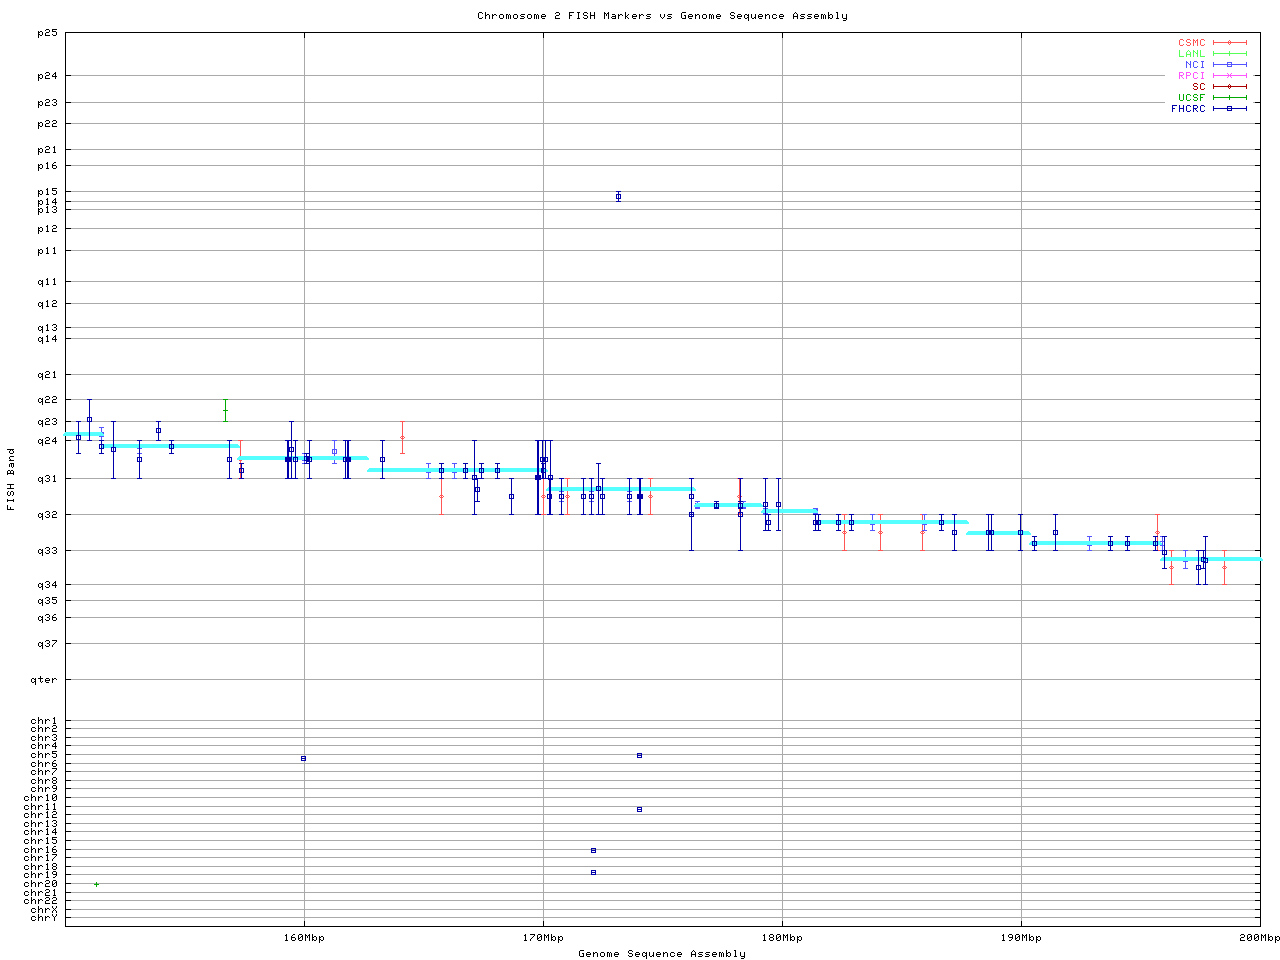Click the black marker on chr5 row
Screen dimensions: 1280x960
pos(639,755)
